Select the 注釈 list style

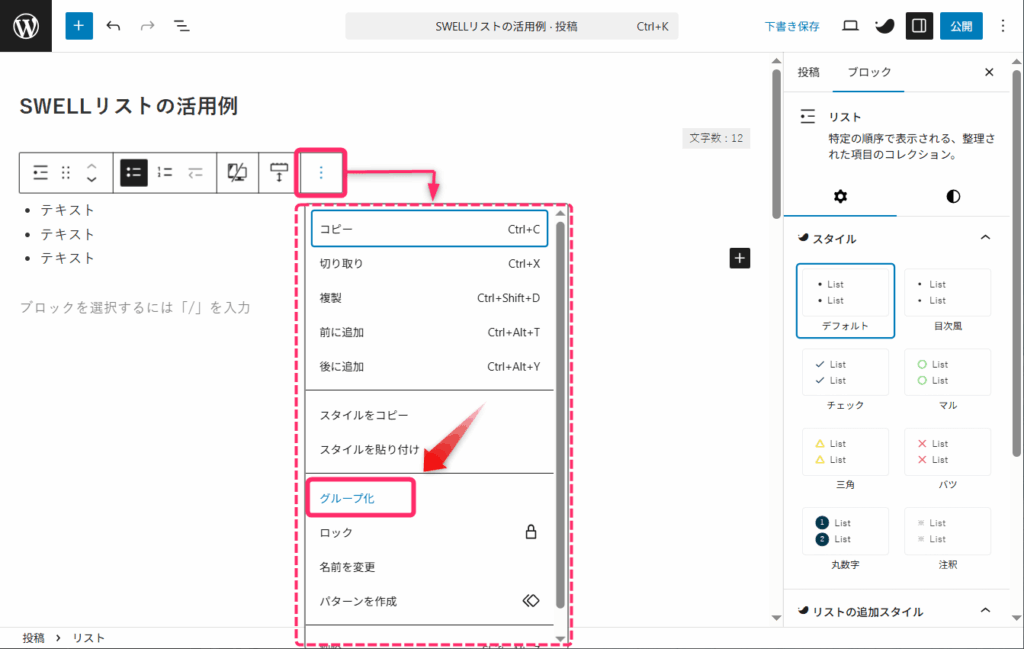[947, 539]
